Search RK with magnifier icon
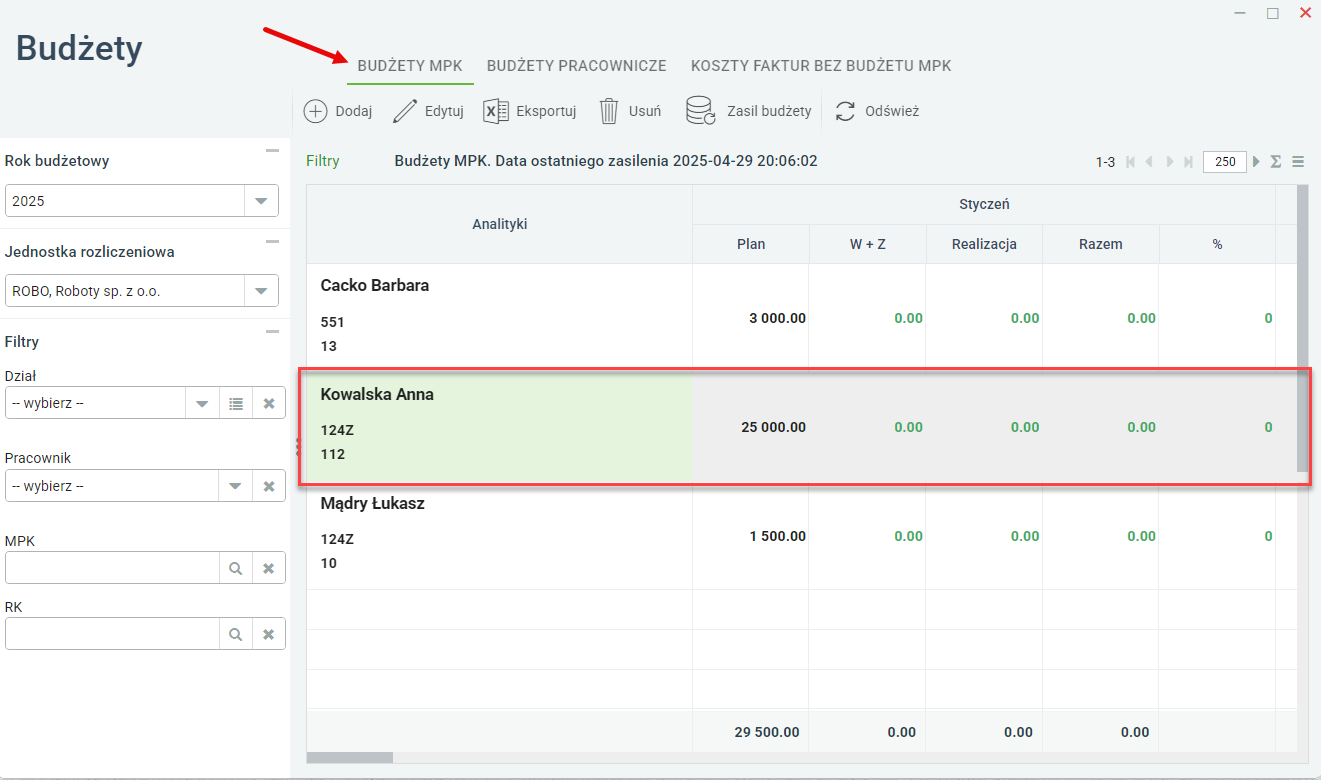This screenshot has height=780, width=1321. (x=236, y=634)
